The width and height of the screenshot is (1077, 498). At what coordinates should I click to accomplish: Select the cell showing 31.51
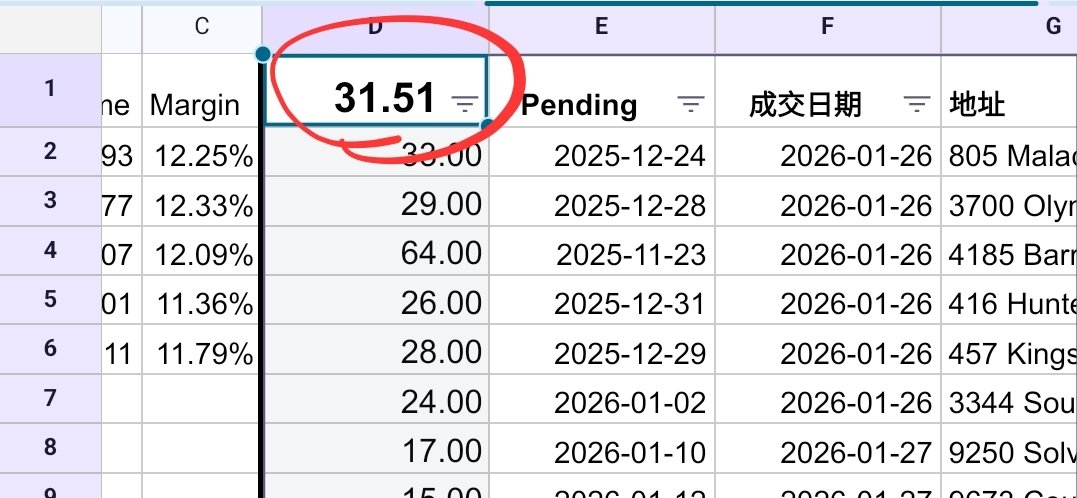[376, 90]
